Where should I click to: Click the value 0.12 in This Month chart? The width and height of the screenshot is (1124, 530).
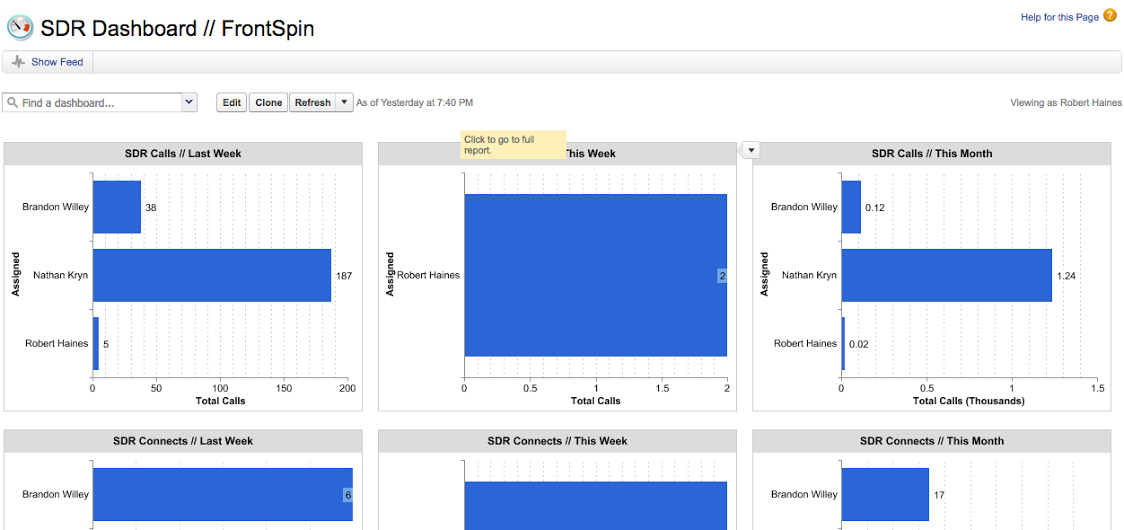875,207
